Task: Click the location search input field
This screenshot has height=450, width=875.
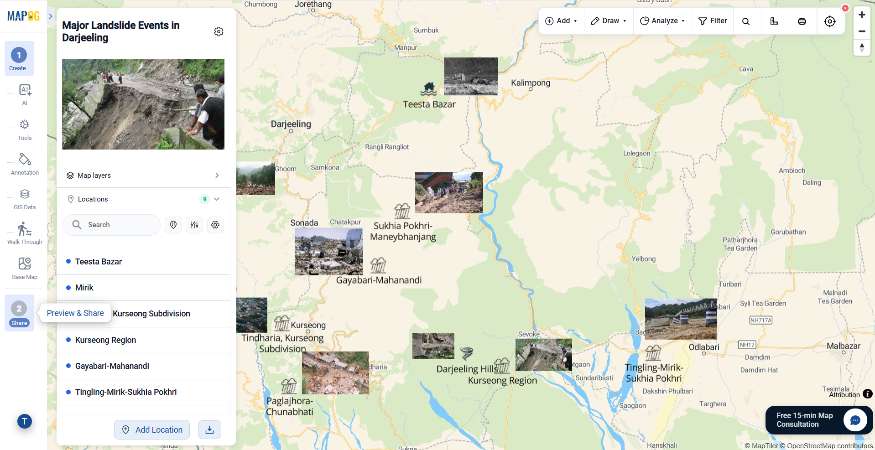Action: 112,224
